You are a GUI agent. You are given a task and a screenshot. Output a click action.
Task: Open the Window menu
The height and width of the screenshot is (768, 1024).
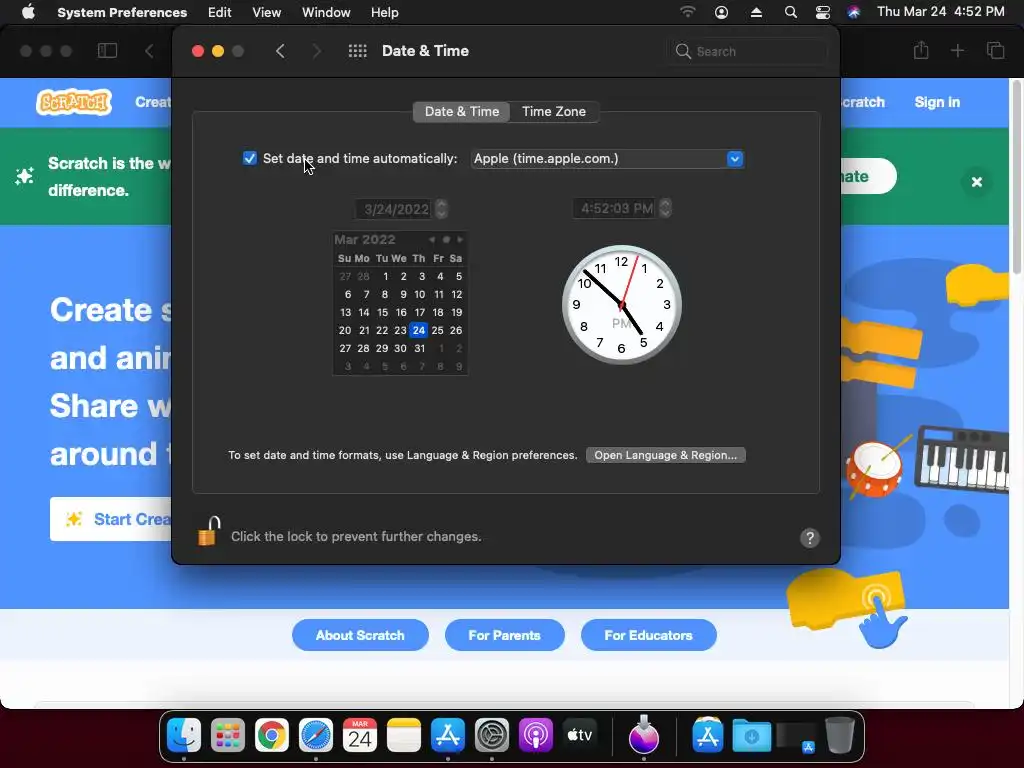(x=326, y=12)
